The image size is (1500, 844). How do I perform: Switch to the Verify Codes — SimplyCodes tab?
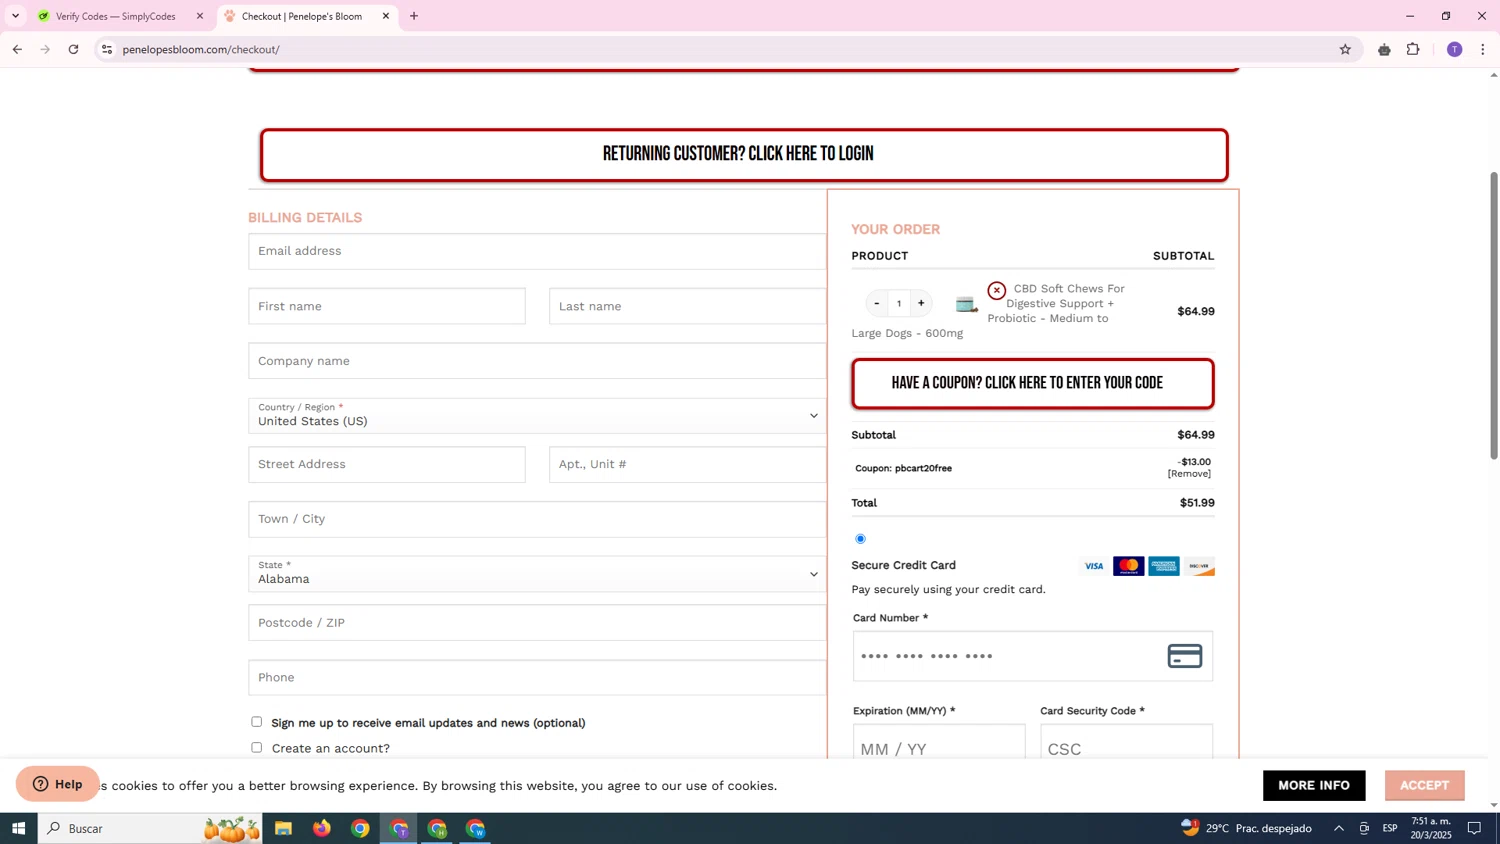point(117,16)
